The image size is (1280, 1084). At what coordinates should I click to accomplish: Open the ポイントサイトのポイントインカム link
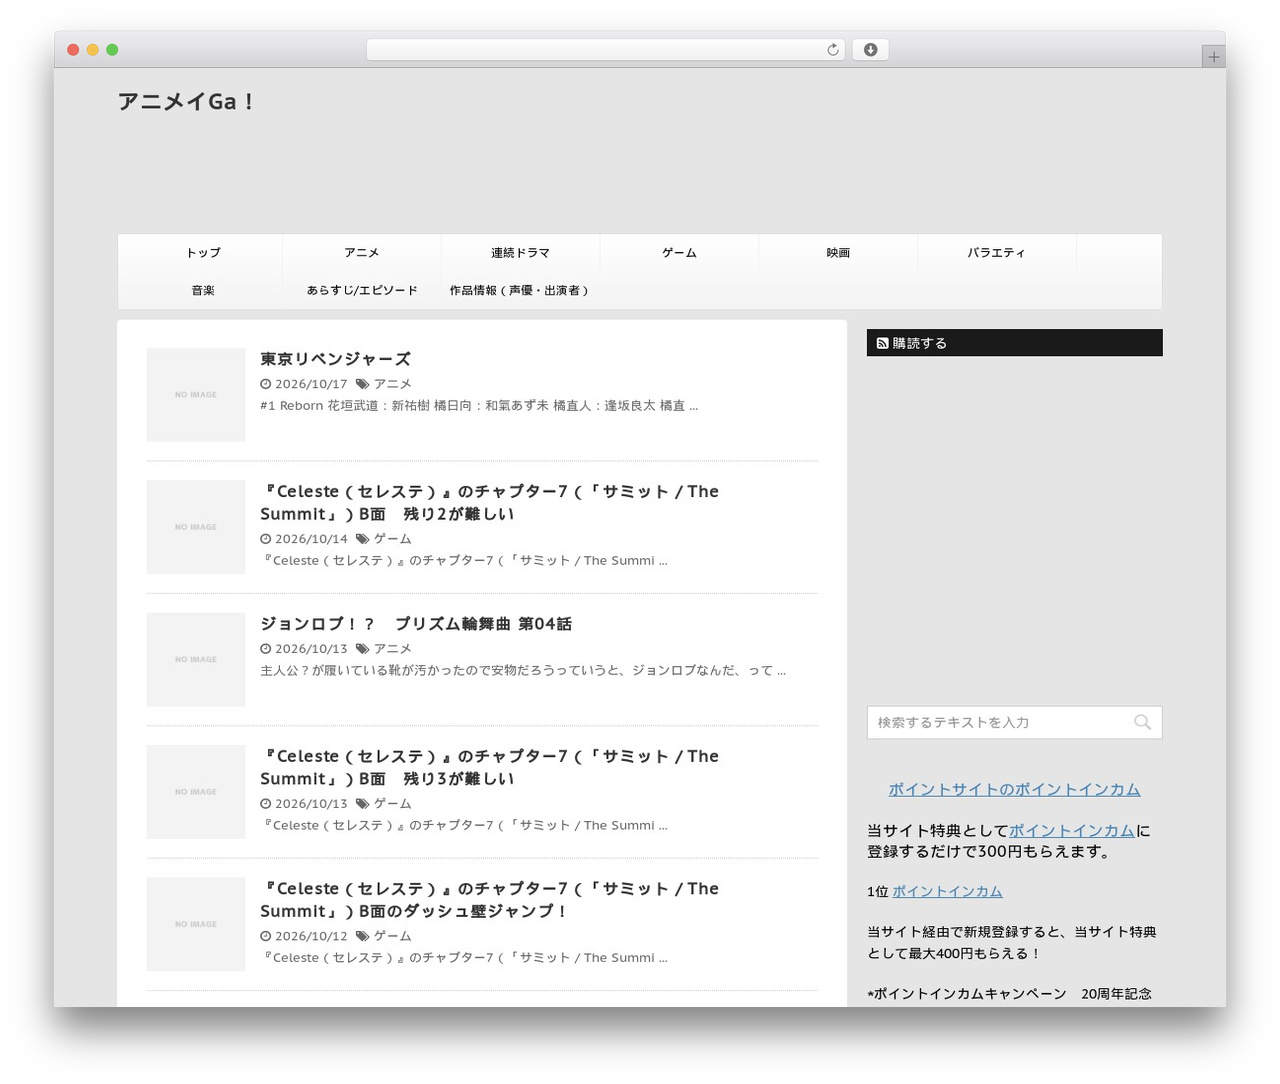coord(1014,789)
